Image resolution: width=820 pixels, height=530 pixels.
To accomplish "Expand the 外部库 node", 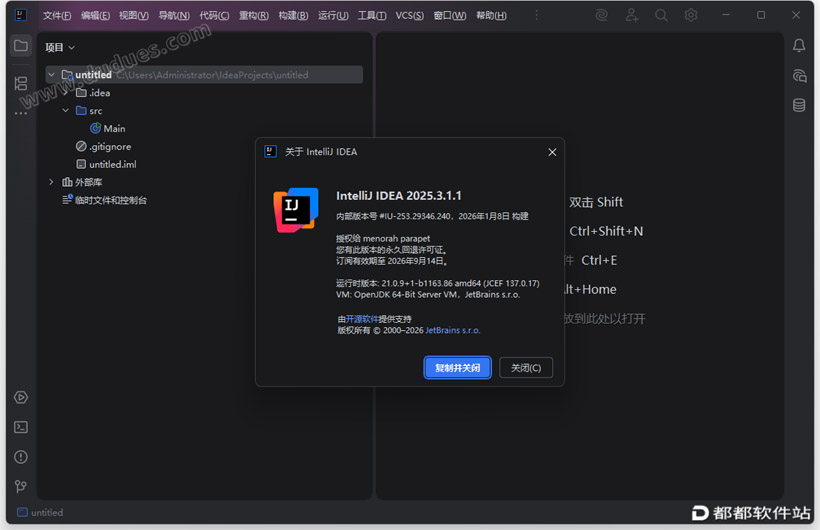I will point(51,182).
